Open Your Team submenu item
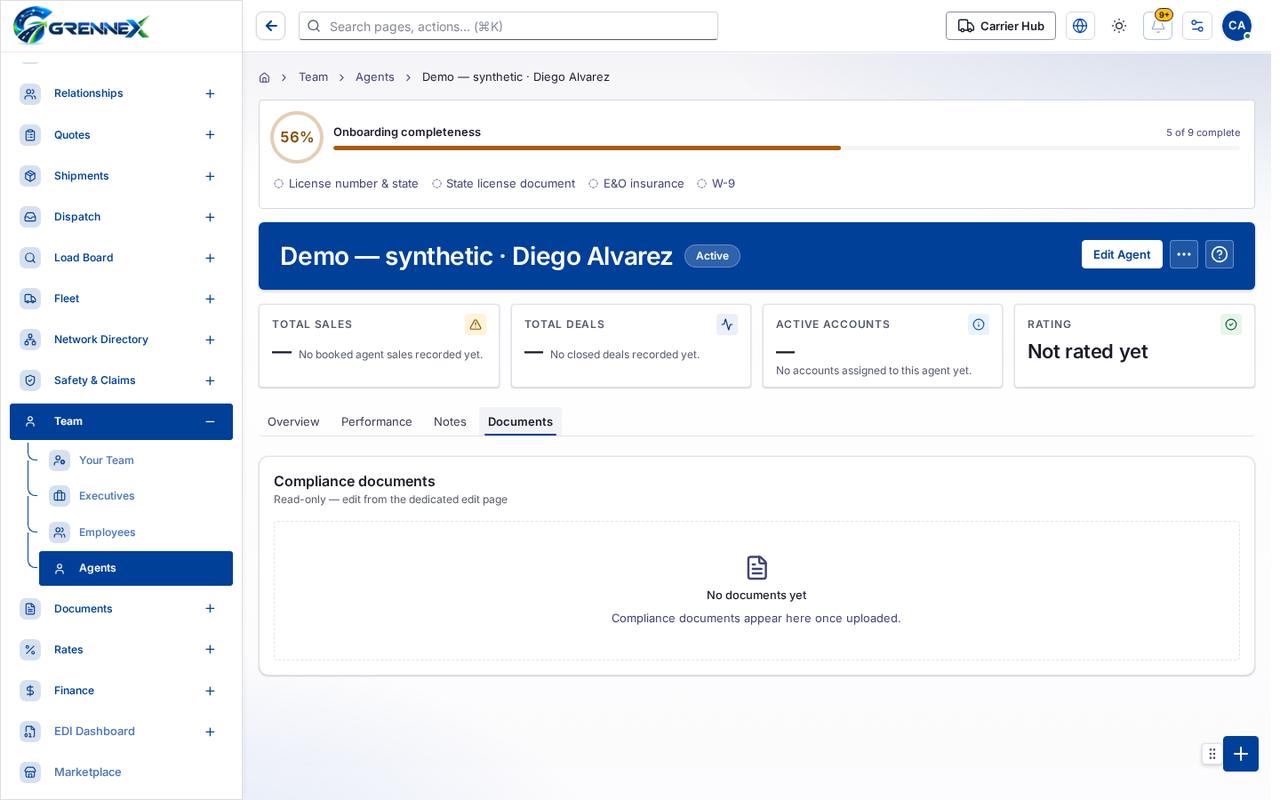The width and height of the screenshot is (1280, 800). [136, 460]
